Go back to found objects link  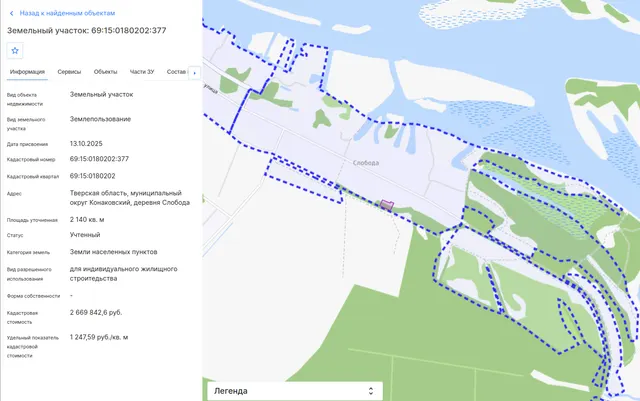67,13
